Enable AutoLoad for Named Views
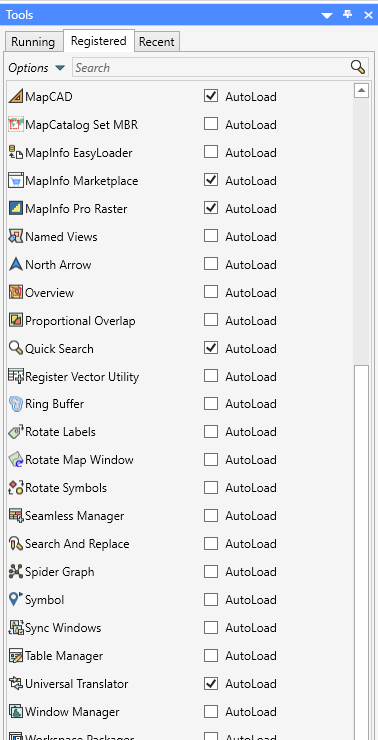This screenshot has height=740, width=378. point(211,236)
